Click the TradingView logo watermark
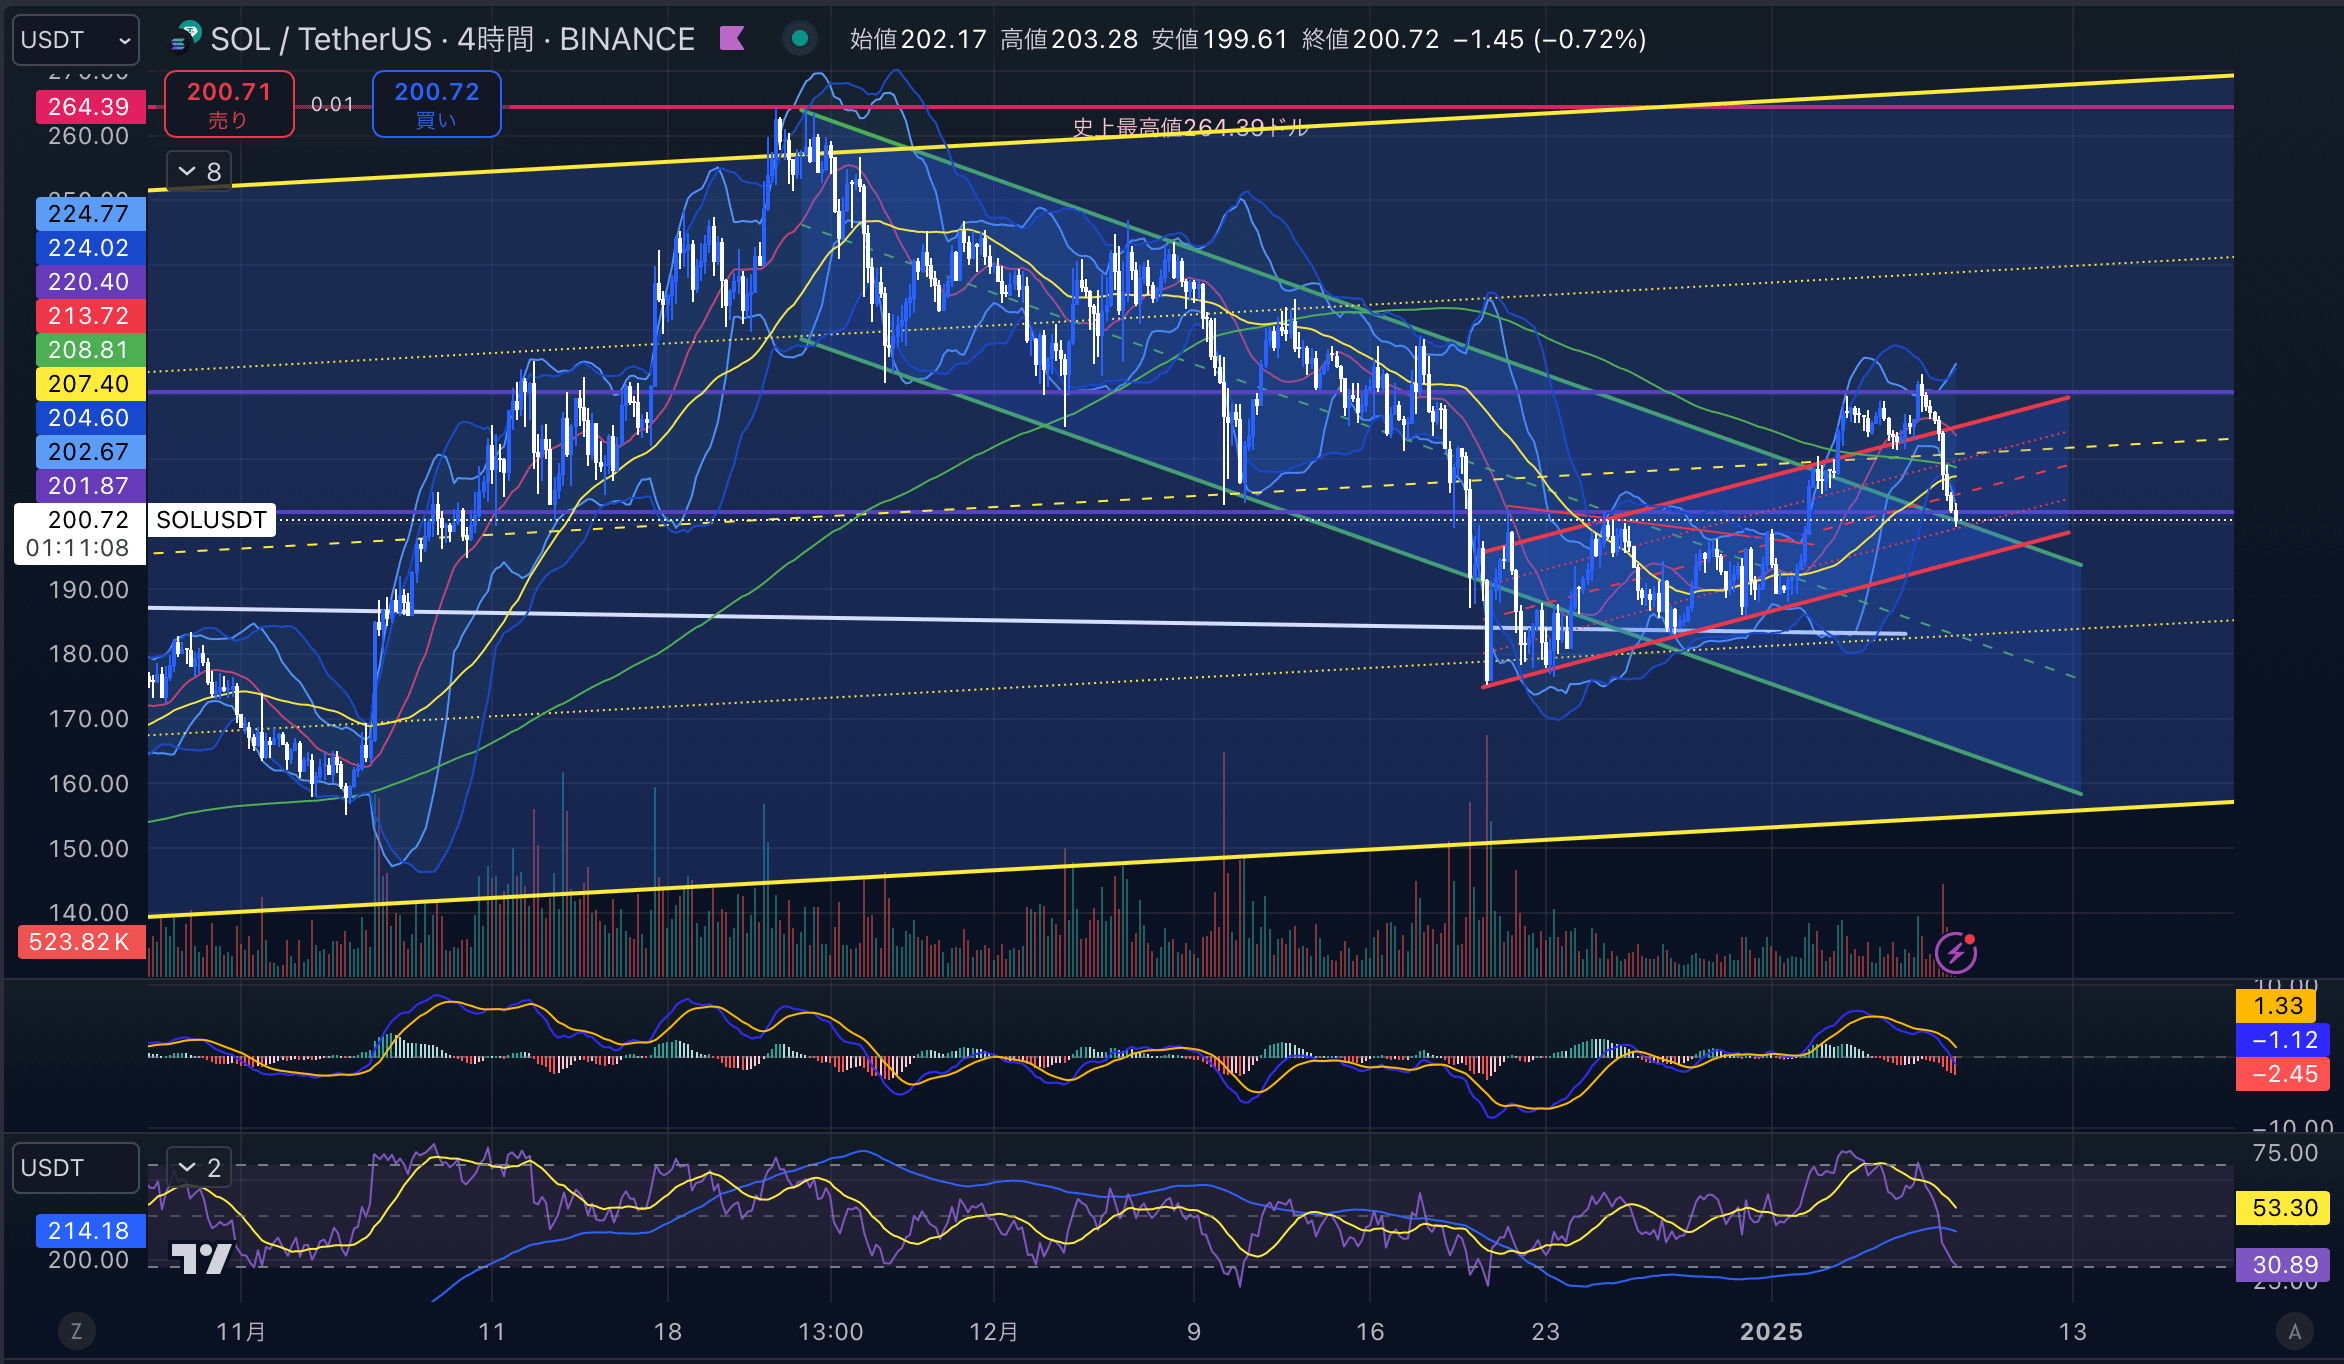Image resolution: width=2344 pixels, height=1364 pixels. 201,1258
